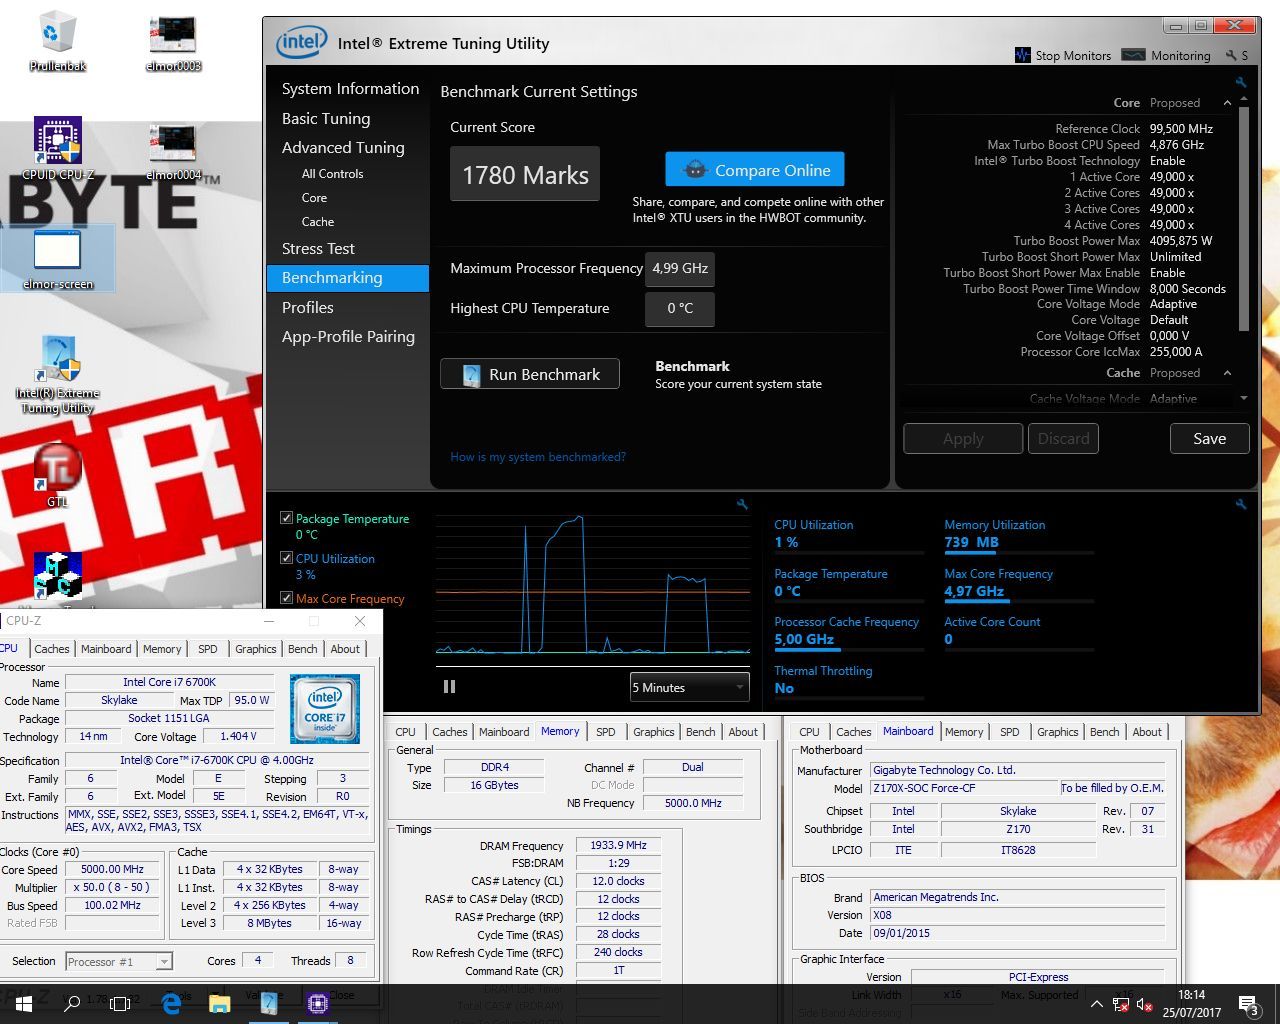Click the Stop Monitors waveform icon
Screen dimensions: 1280x1024
click(1022, 55)
